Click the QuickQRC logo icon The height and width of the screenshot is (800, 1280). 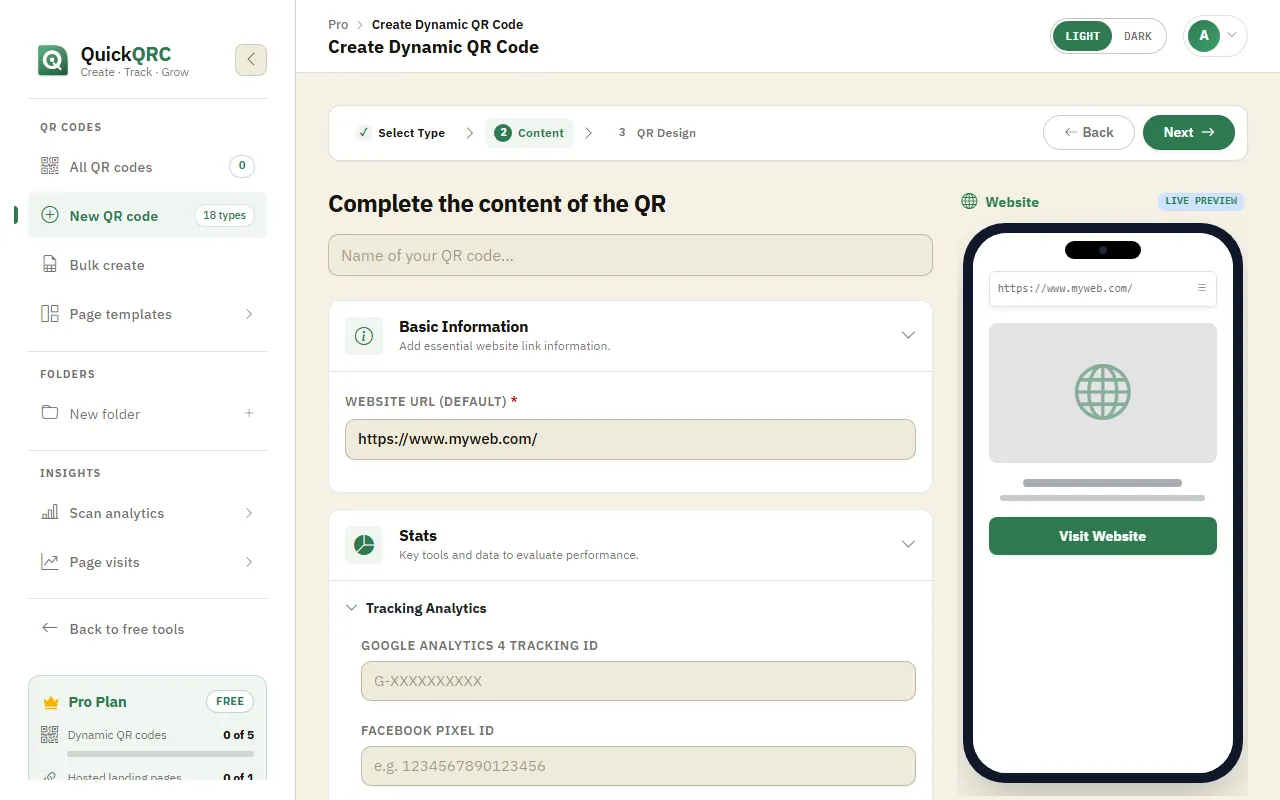[53, 60]
